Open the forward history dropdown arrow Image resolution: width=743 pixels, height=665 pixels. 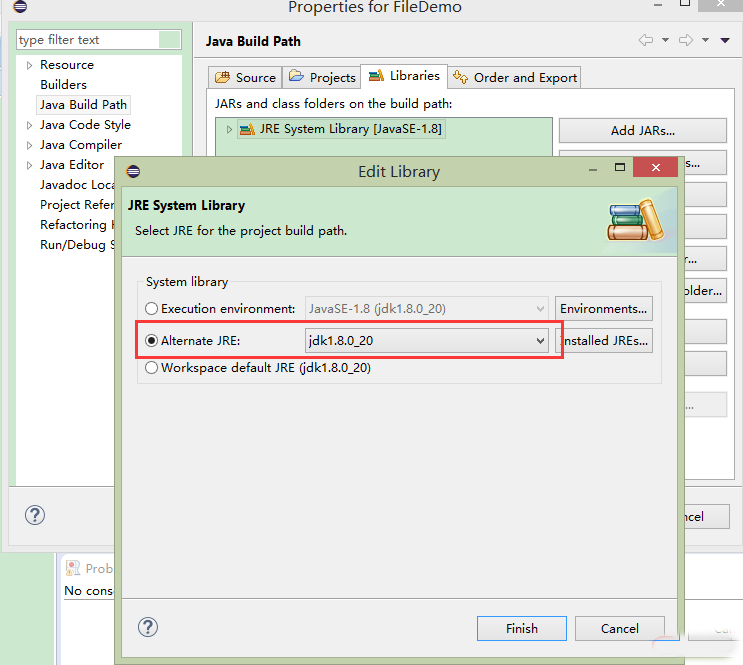coord(706,40)
